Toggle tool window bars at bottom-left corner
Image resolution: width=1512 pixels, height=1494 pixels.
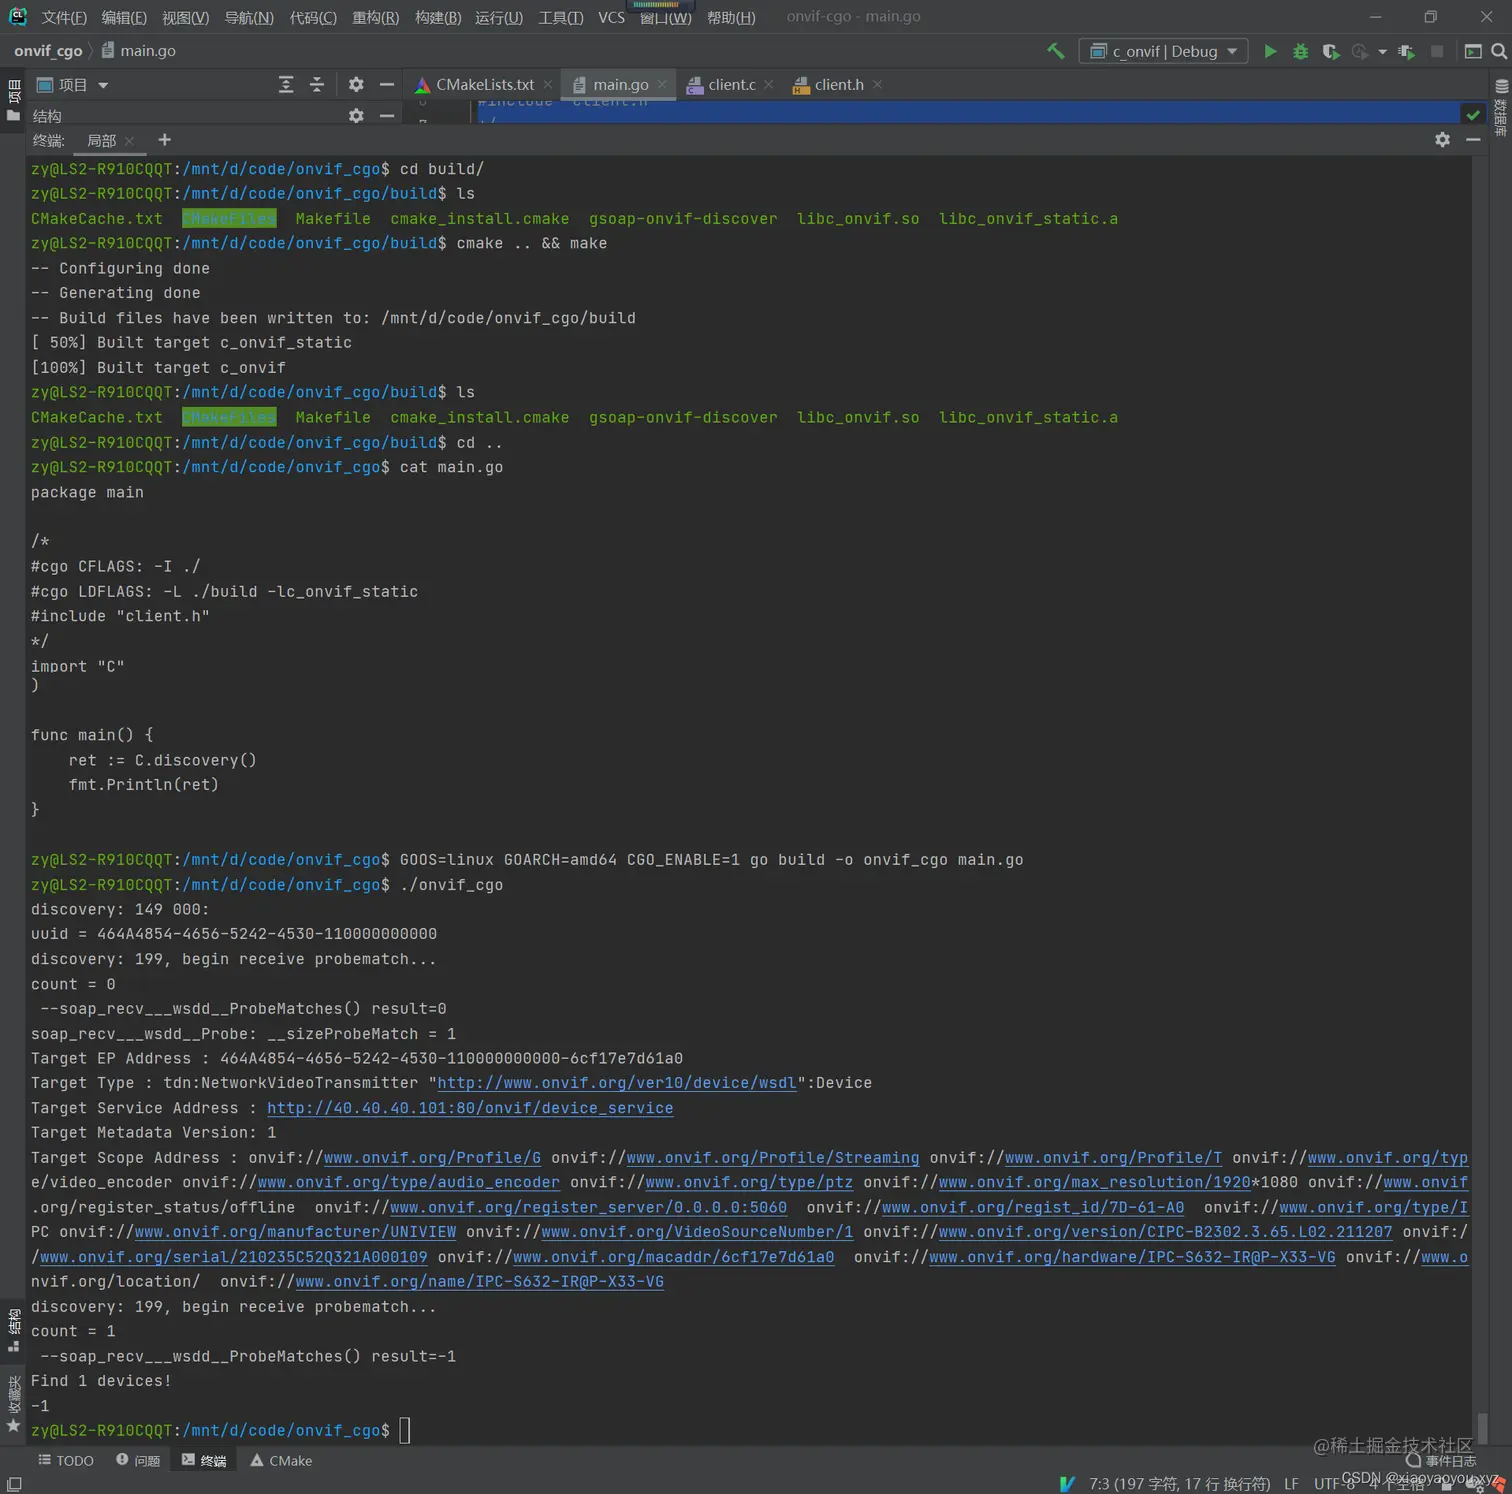pyautogui.click(x=13, y=1484)
